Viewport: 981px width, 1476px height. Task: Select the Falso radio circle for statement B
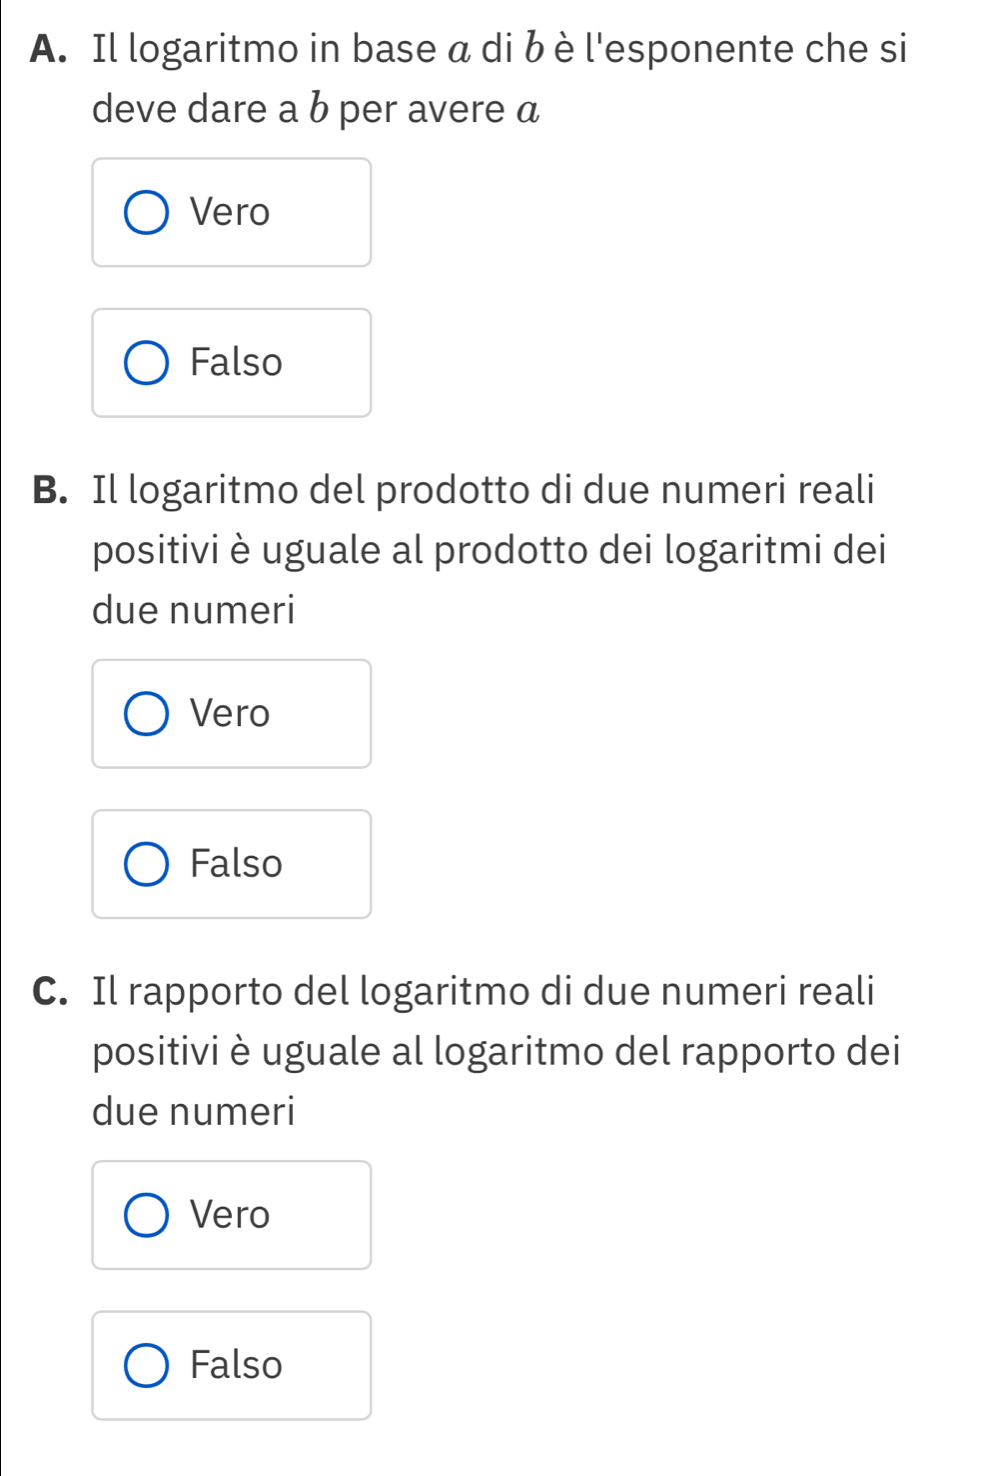click(x=146, y=864)
